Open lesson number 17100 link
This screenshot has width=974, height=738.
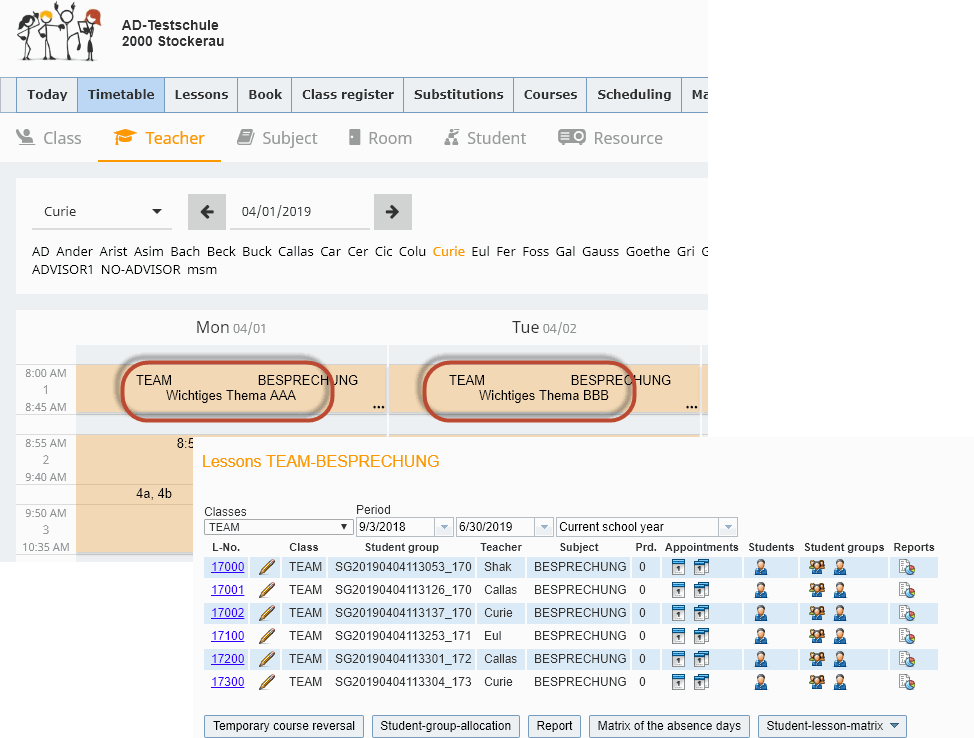227,636
